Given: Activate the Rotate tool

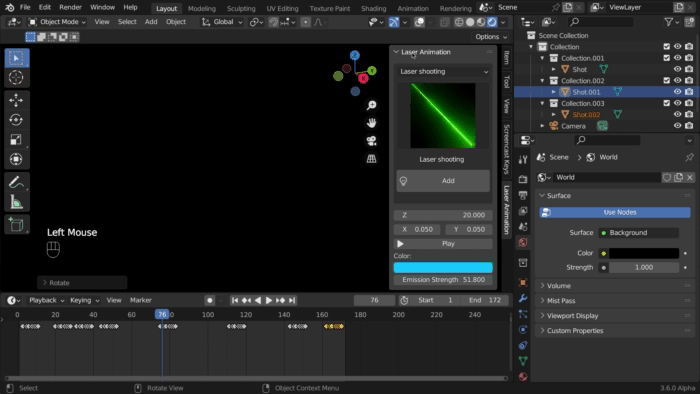Looking at the screenshot, I should pos(16,120).
